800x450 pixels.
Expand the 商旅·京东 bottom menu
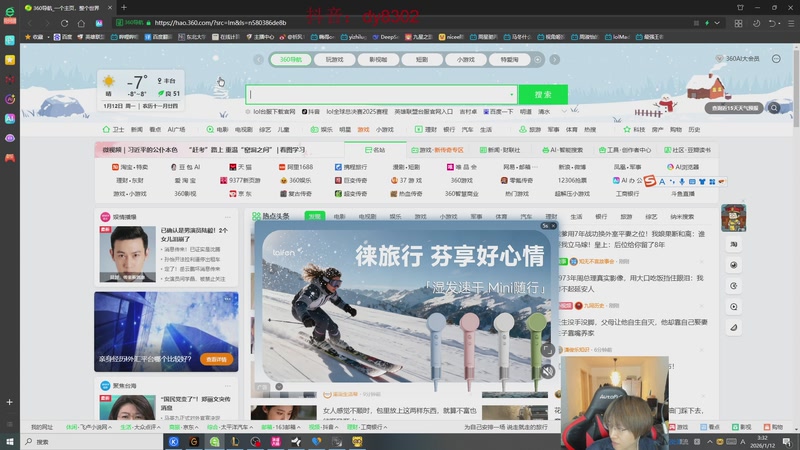(184, 427)
